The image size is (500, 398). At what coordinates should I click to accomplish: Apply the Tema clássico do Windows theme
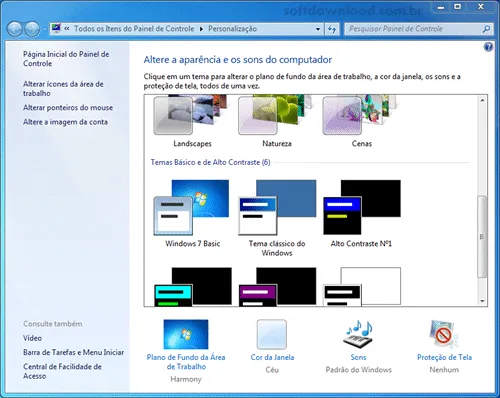click(x=277, y=207)
